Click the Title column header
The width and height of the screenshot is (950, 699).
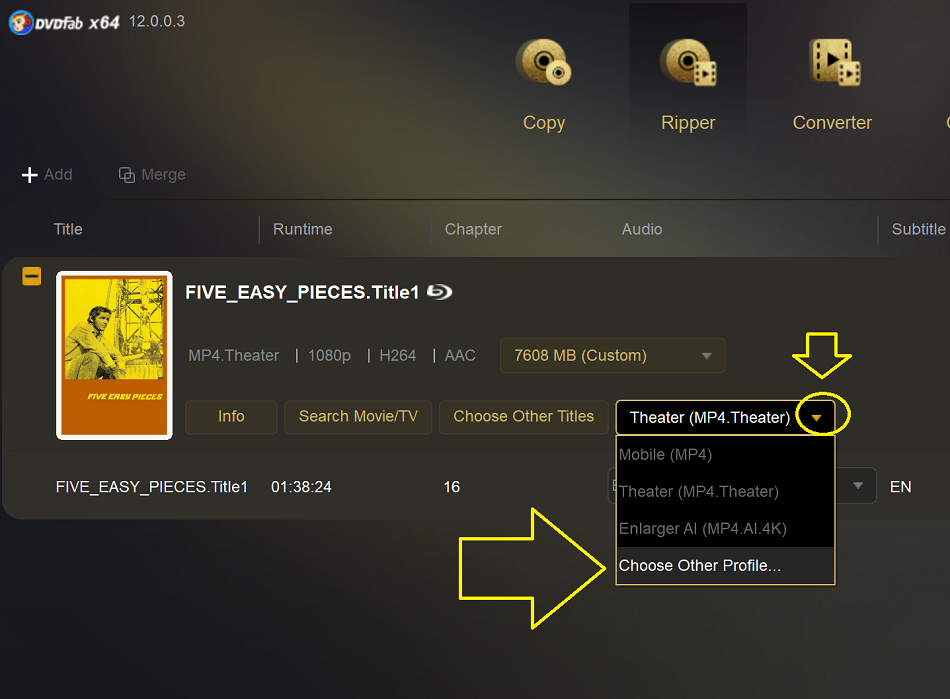pyautogui.click(x=68, y=230)
